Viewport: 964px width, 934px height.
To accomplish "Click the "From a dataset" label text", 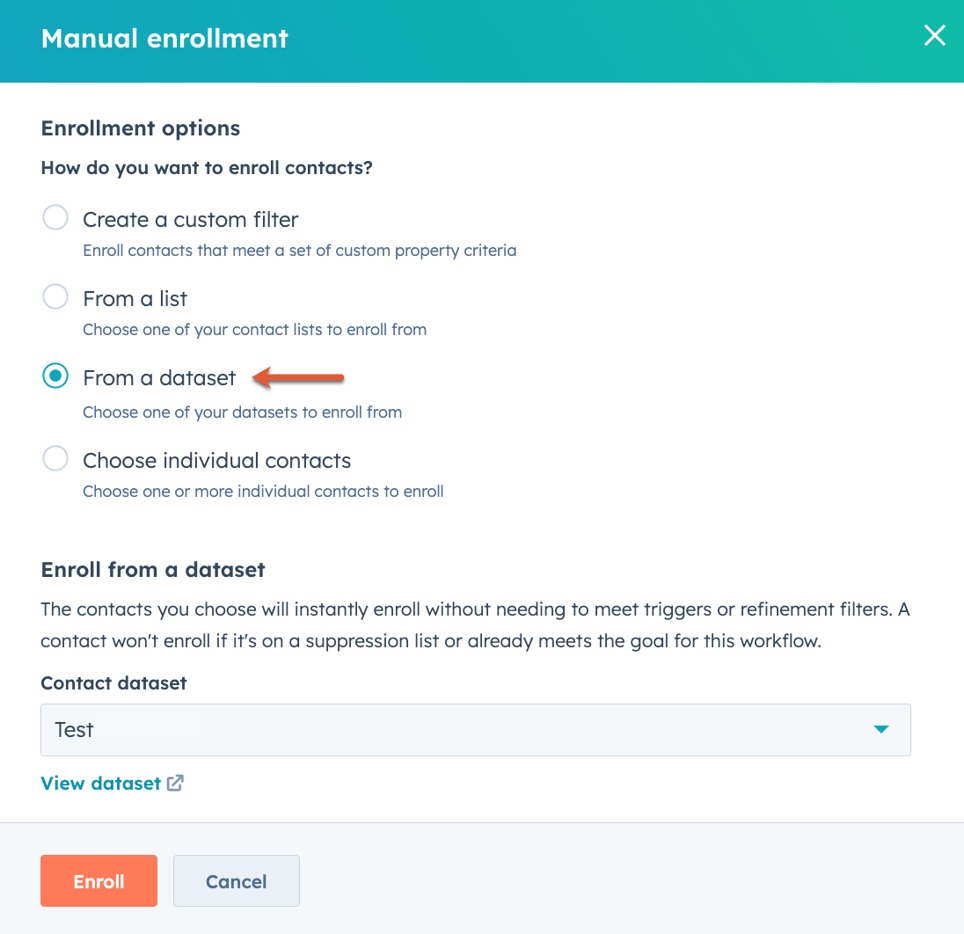I will 159,378.
